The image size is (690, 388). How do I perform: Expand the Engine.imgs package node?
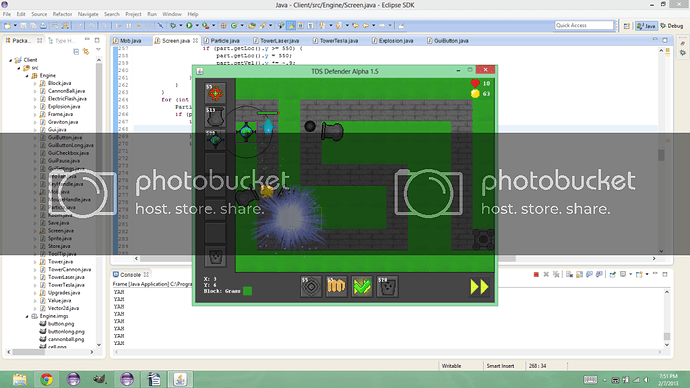(27, 316)
